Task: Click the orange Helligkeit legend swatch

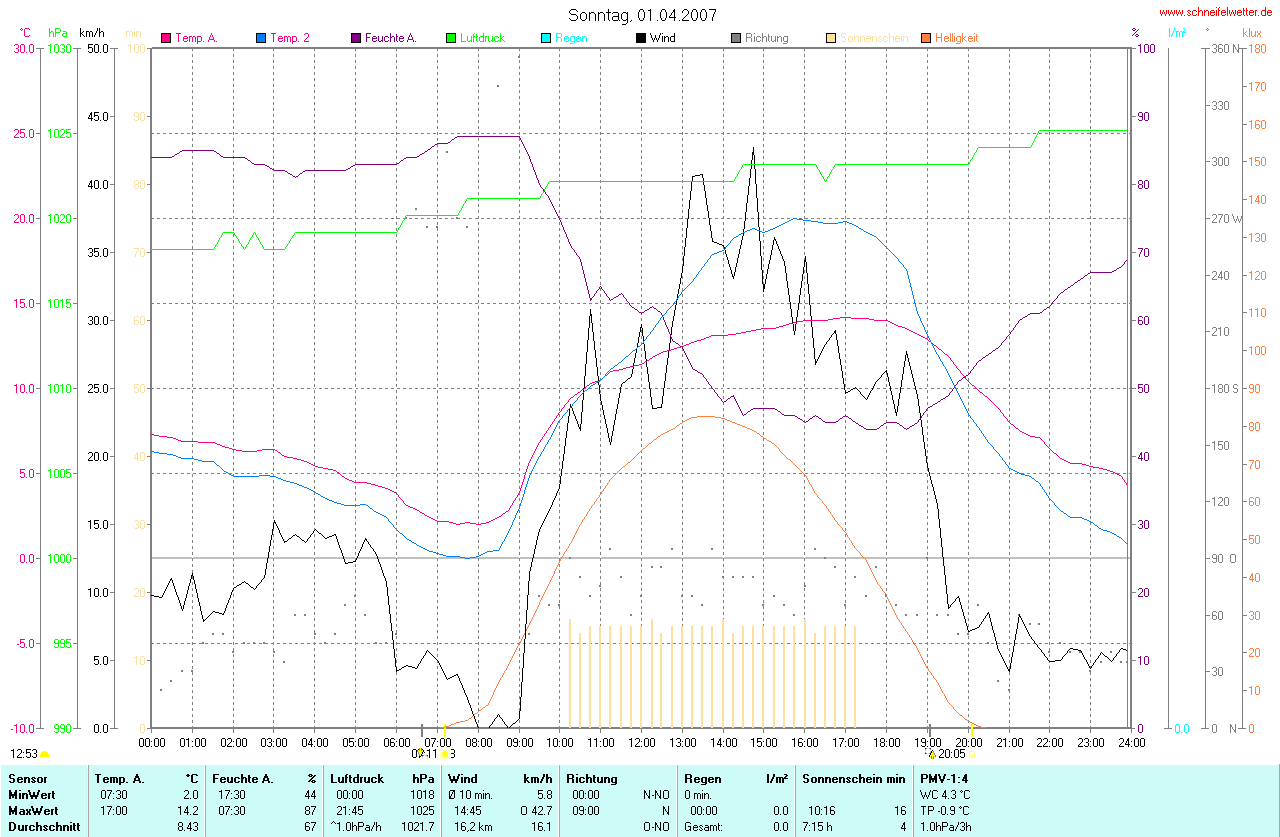Action: pos(926,38)
